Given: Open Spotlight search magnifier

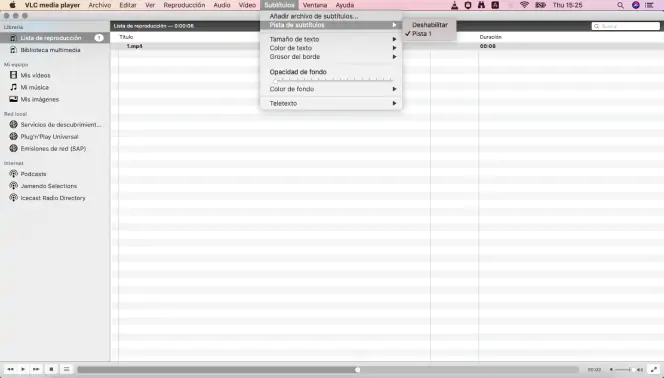Looking at the screenshot, I should (x=620, y=5).
